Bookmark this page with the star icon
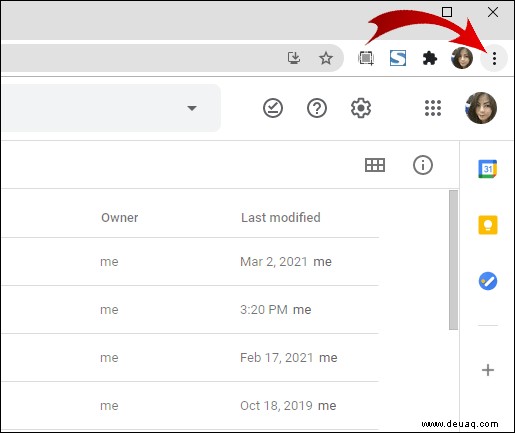Screen dimensions: 515x433 pos(325,58)
